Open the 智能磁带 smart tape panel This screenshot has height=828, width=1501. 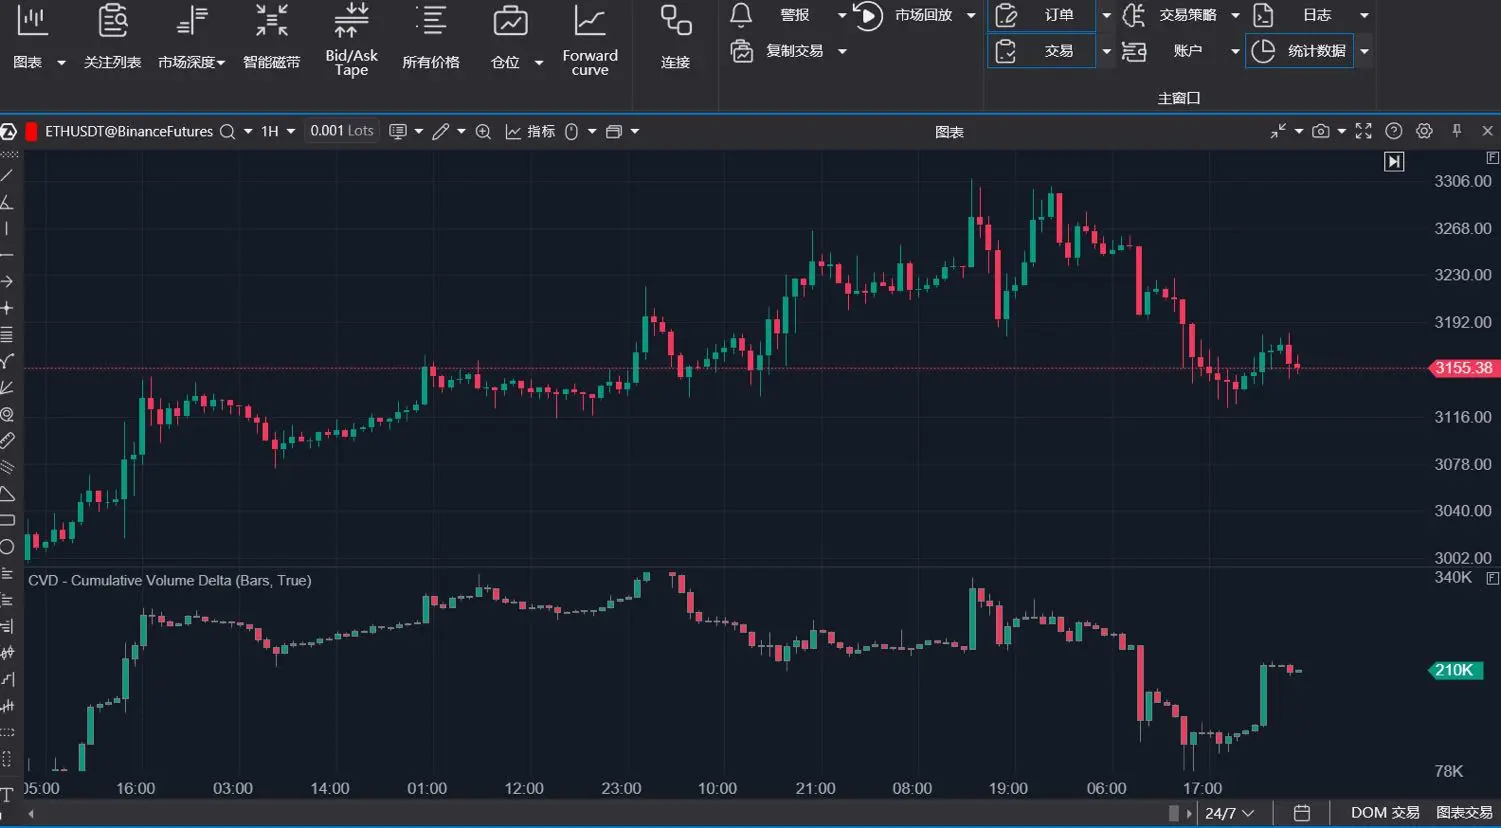coord(271,38)
